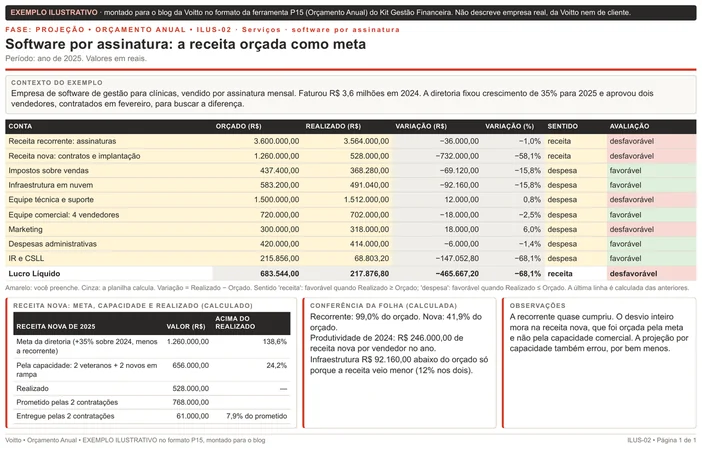
Task: Click the 'RECEITA NOVA: META, CAPACIDADE E REALIZADO' heading
Action: point(133,306)
